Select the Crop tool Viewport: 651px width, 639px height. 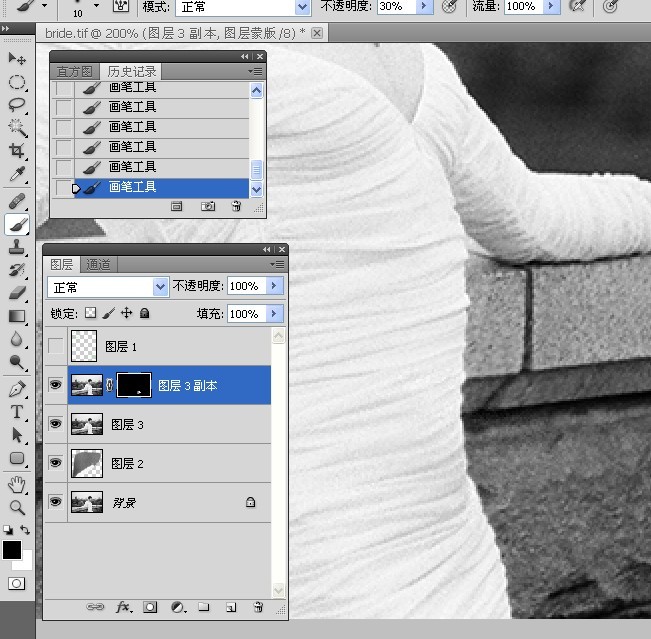click(17, 150)
